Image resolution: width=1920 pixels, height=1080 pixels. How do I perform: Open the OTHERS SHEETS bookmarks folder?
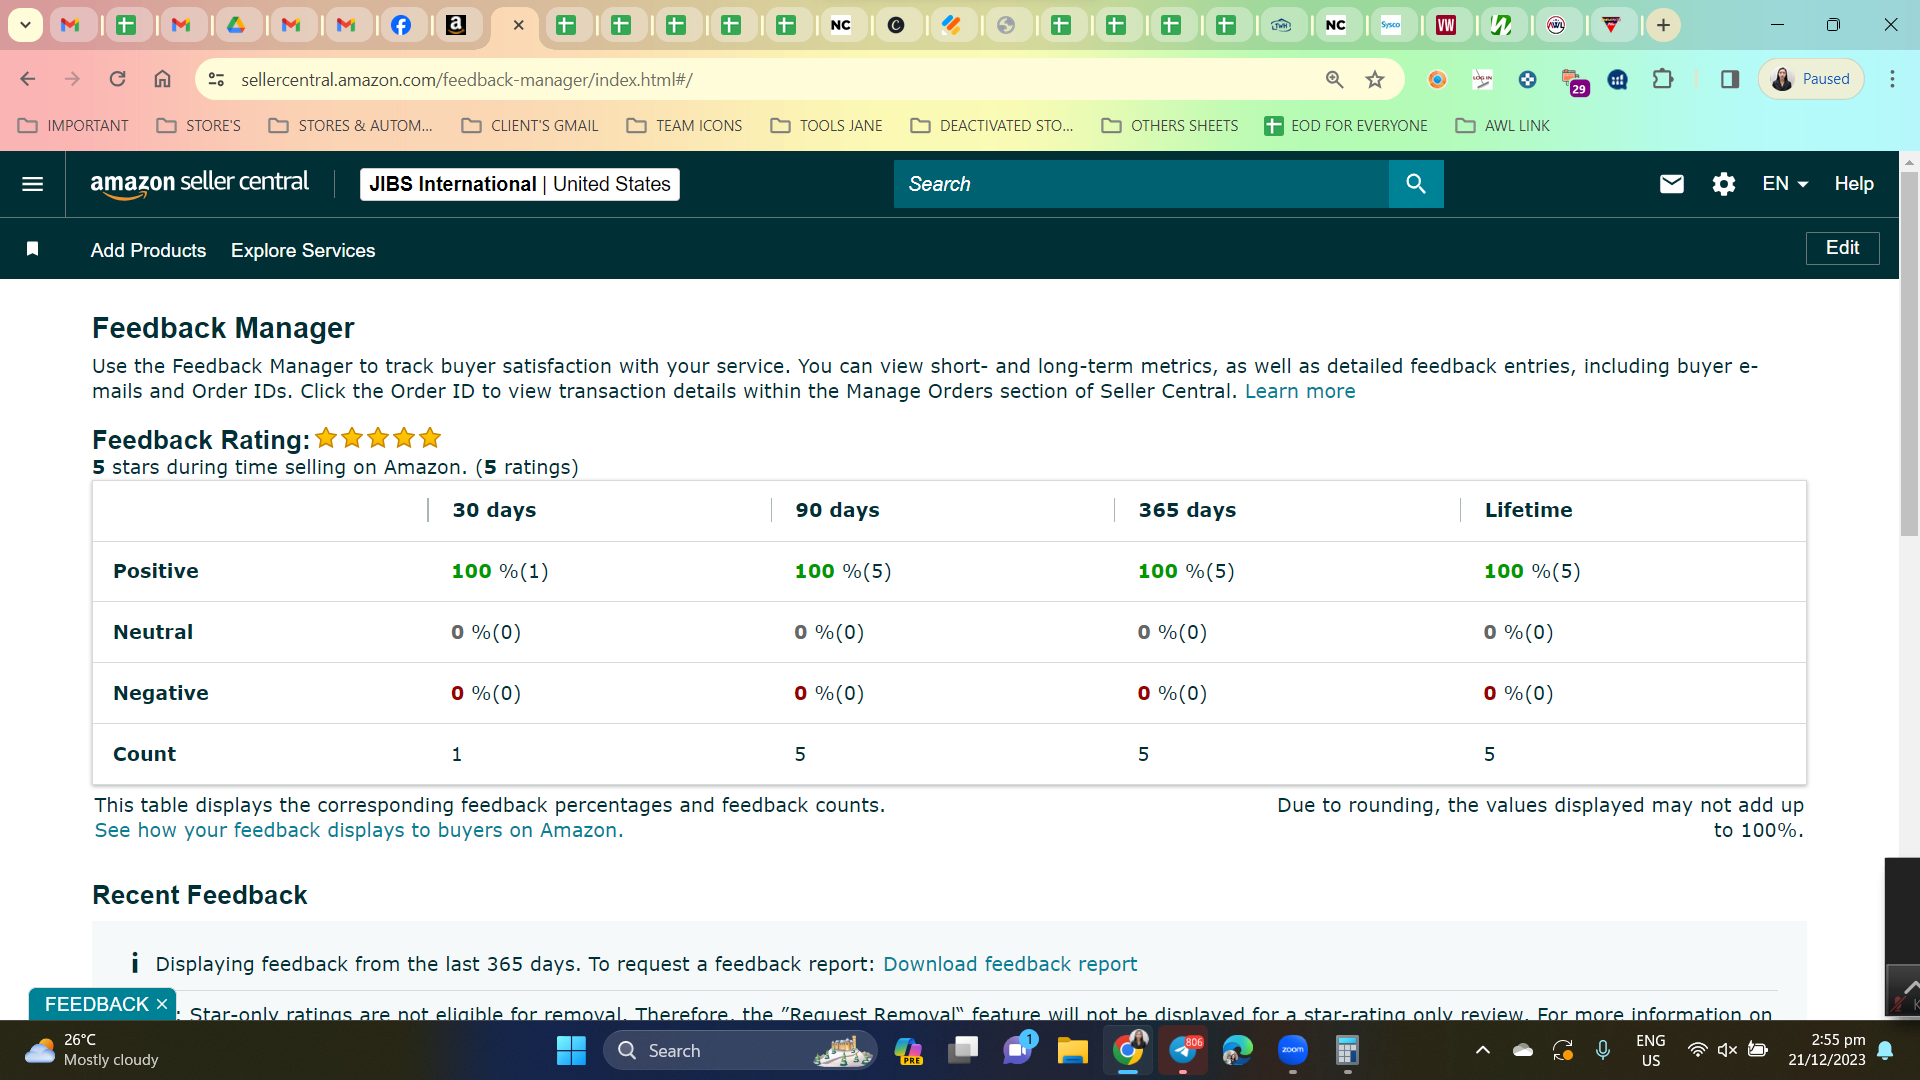(1170, 125)
